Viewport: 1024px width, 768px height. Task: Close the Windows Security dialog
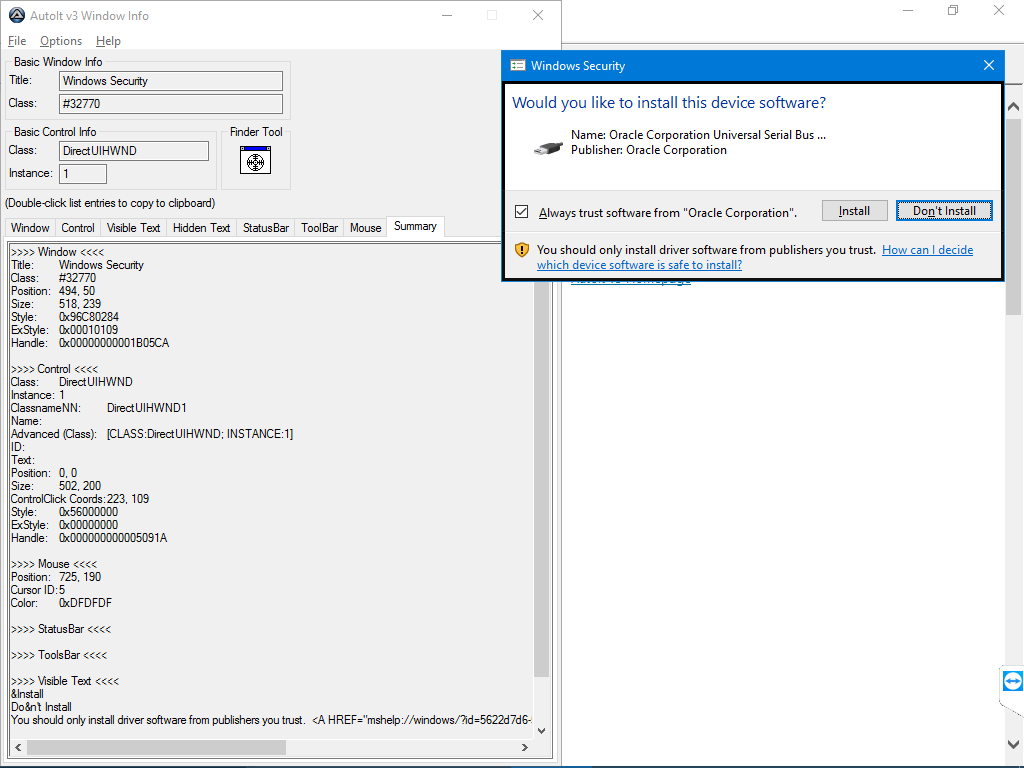(989, 65)
